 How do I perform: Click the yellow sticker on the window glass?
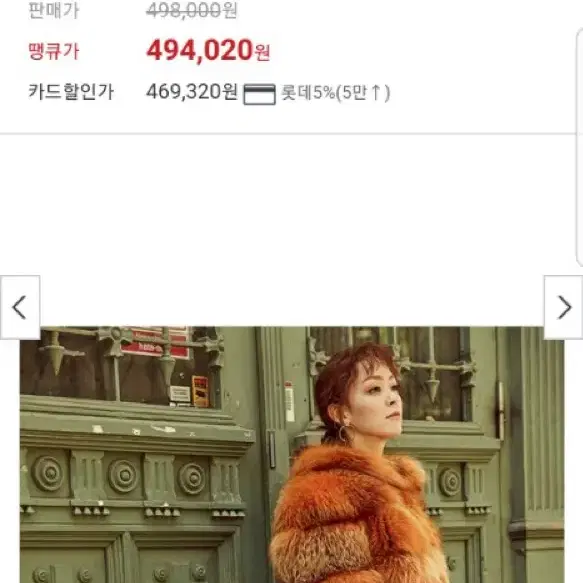(x=200, y=391)
